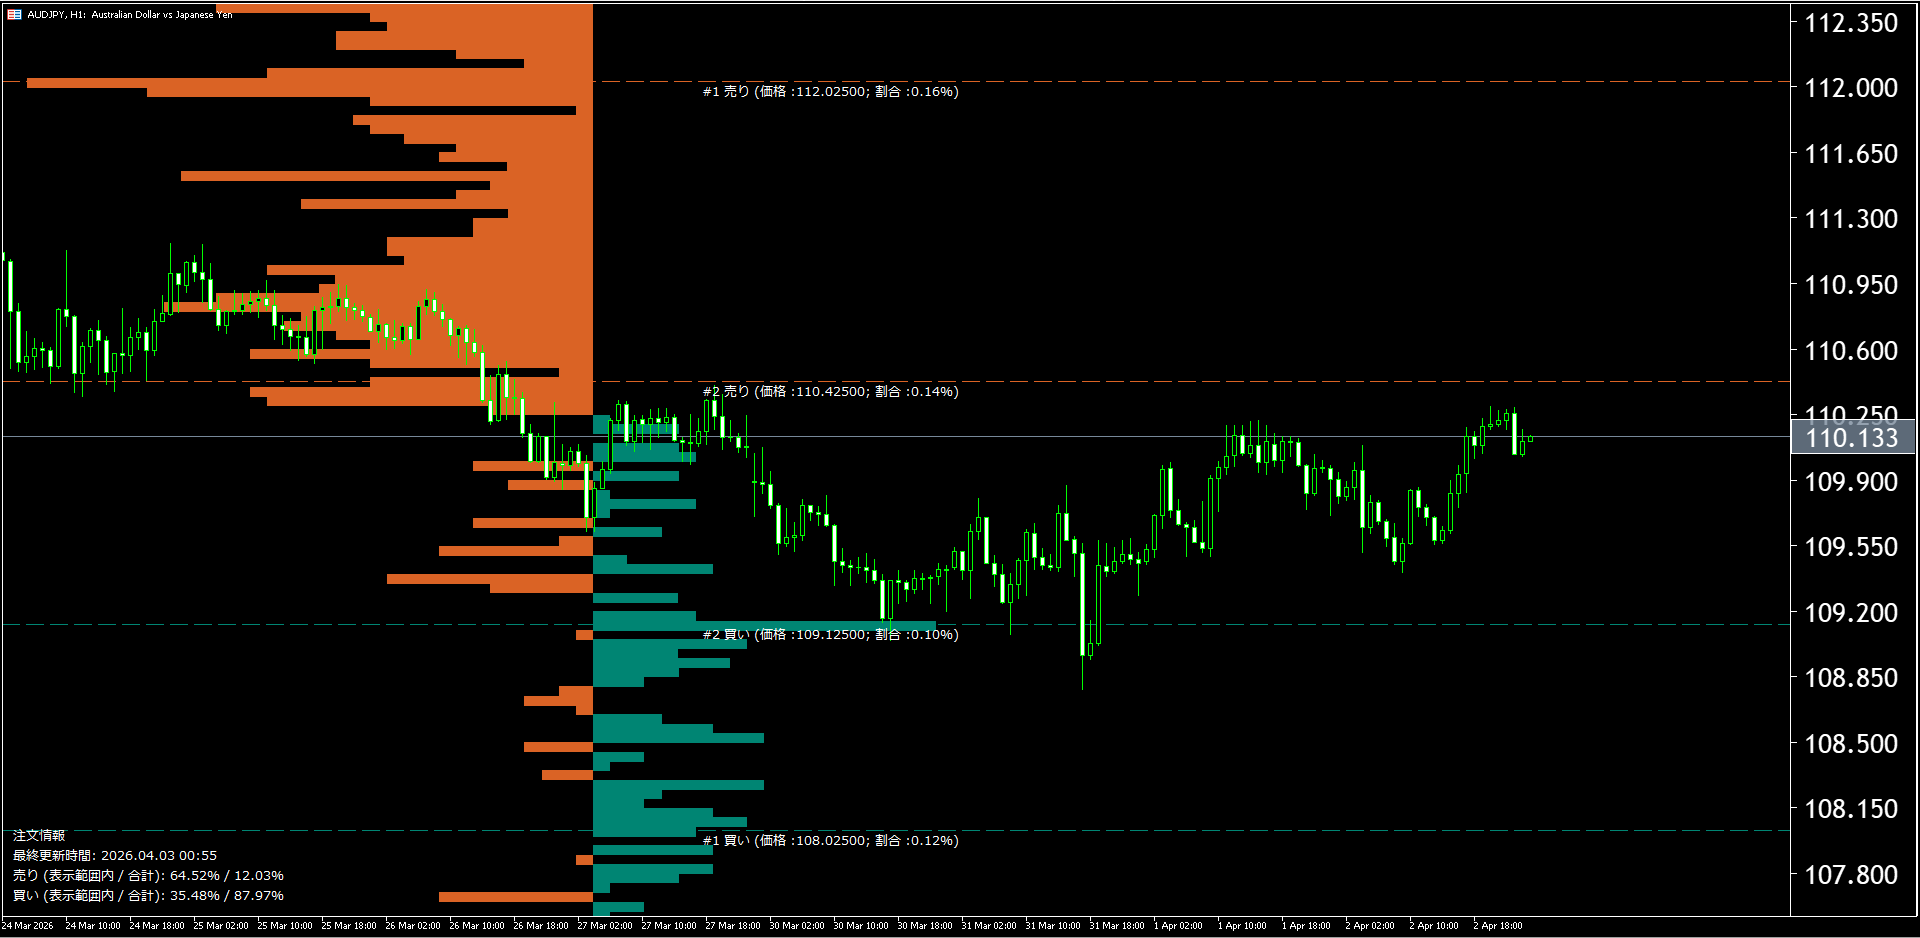This screenshot has width=1920, height=938.
Task: Click the 108.500 price scale label
Action: click(x=1851, y=744)
